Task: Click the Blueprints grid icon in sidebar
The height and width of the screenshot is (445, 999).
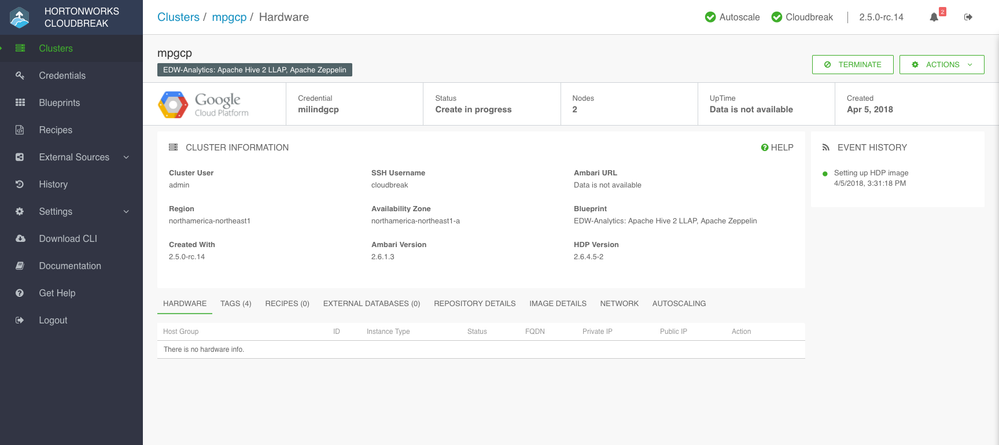Action: [x=20, y=103]
